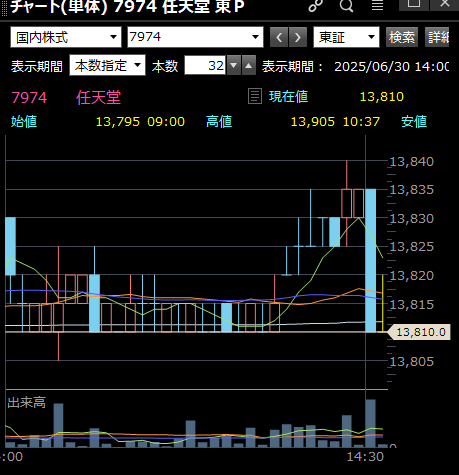
Task: Decrease bar count with down arrow
Action: (x=234, y=65)
